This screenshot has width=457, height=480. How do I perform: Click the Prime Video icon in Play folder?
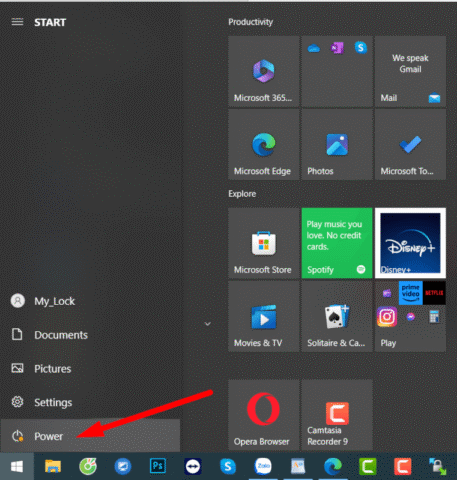(x=410, y=293)
